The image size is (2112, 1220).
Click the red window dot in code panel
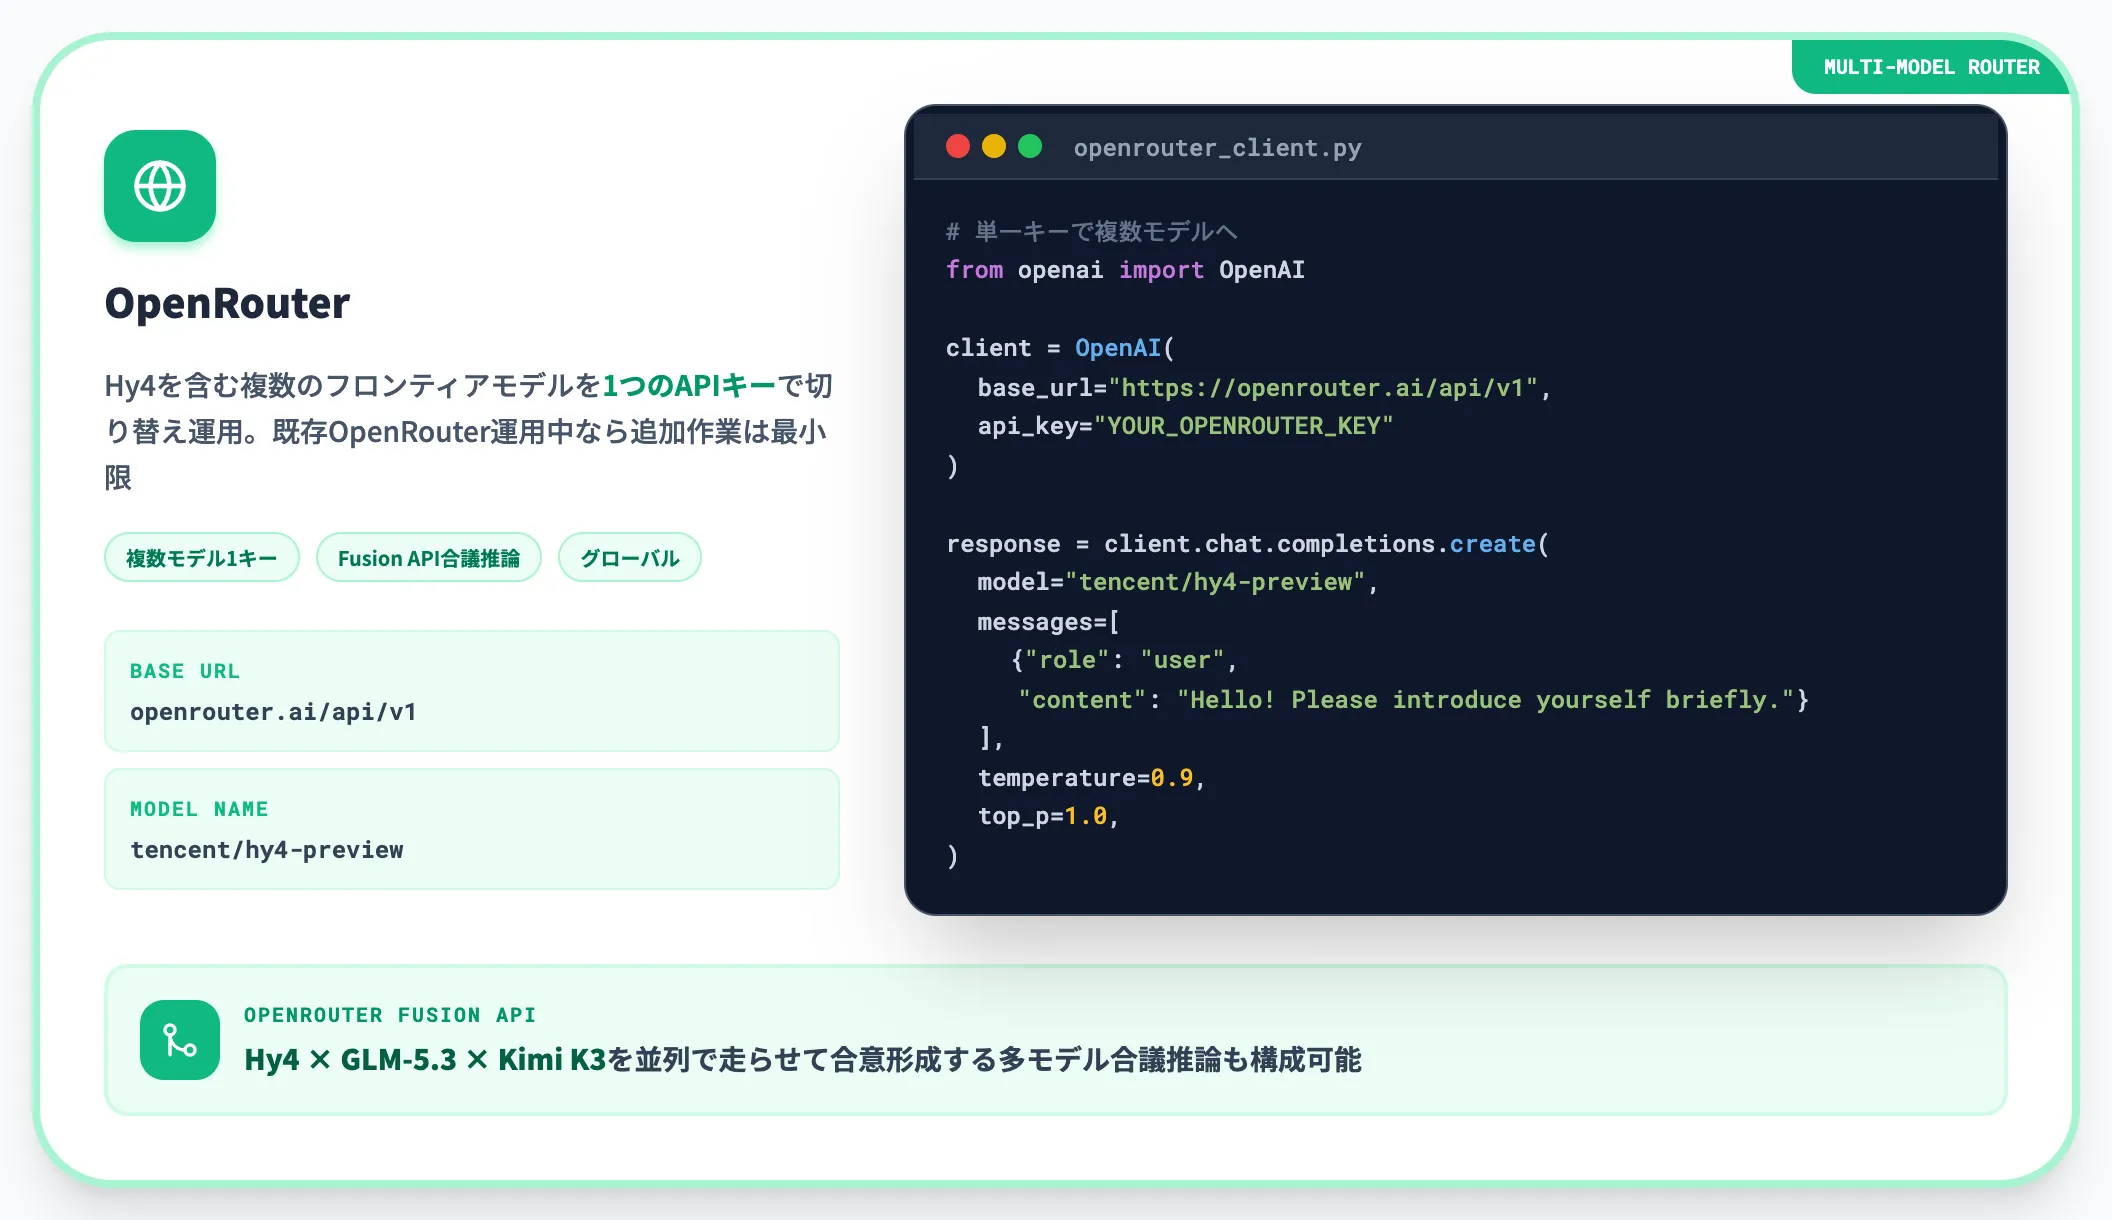pos(958,147)
